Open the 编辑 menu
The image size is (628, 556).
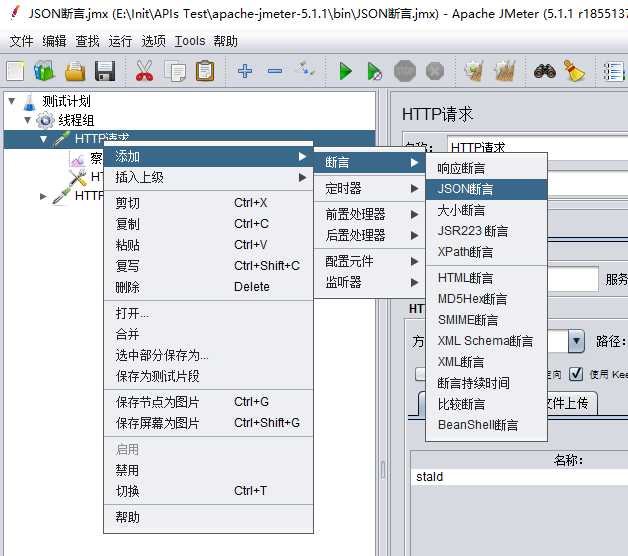coord(54,41)
